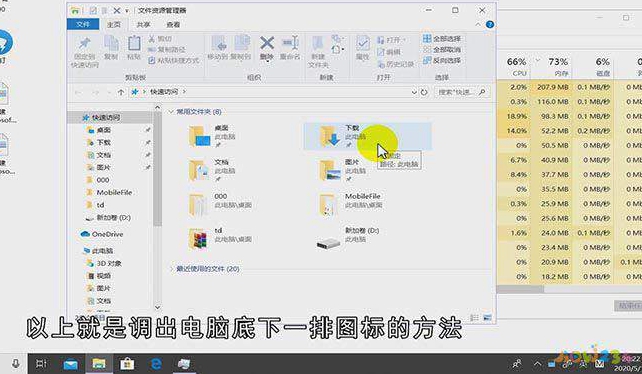Click the 复制 icon in the ribbon
This screenshot has height=374, width=642.
(x=111, y=43)
